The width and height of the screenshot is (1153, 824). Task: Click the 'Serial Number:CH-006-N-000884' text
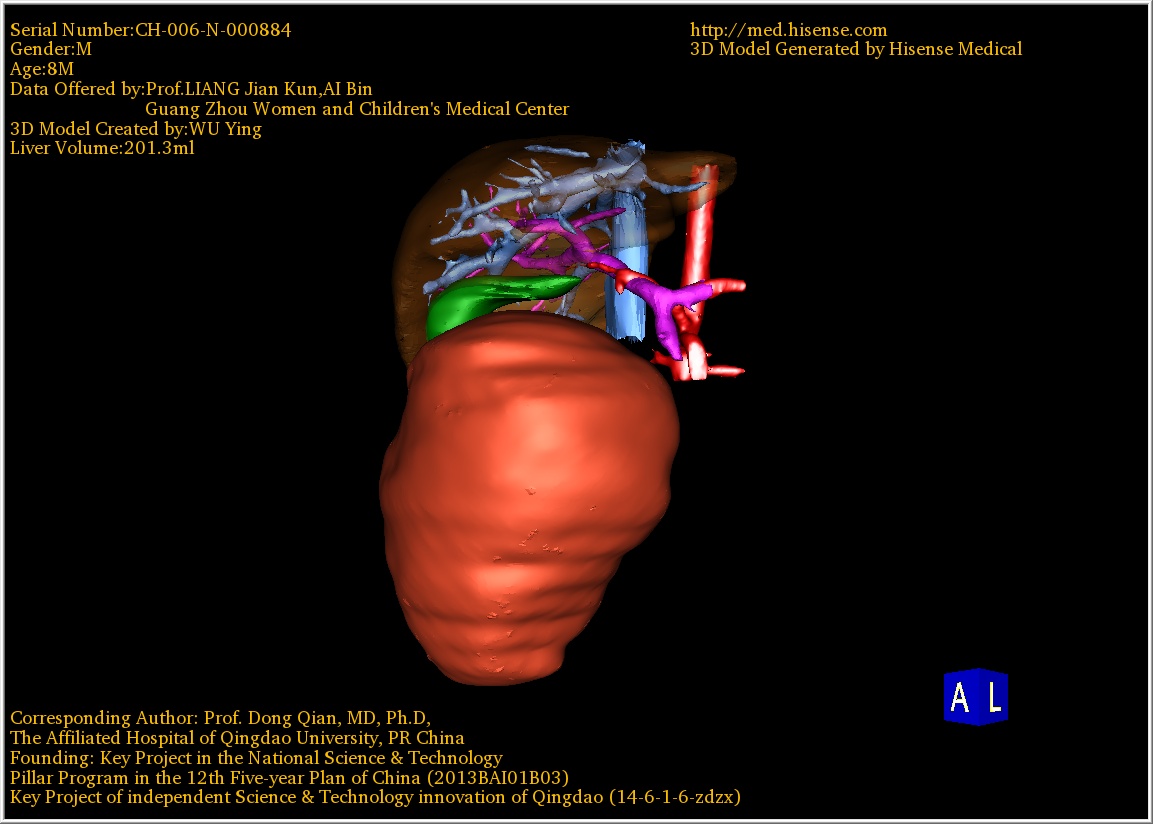(150, 29)
